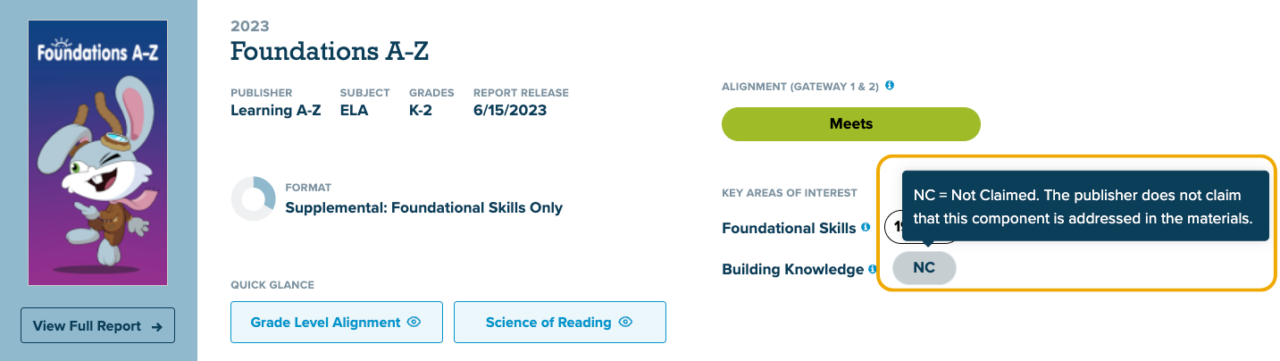Viewport: 1280px width, 361px height.
Task: Click the info icon beside Foundational Skills
Action: 866,228
